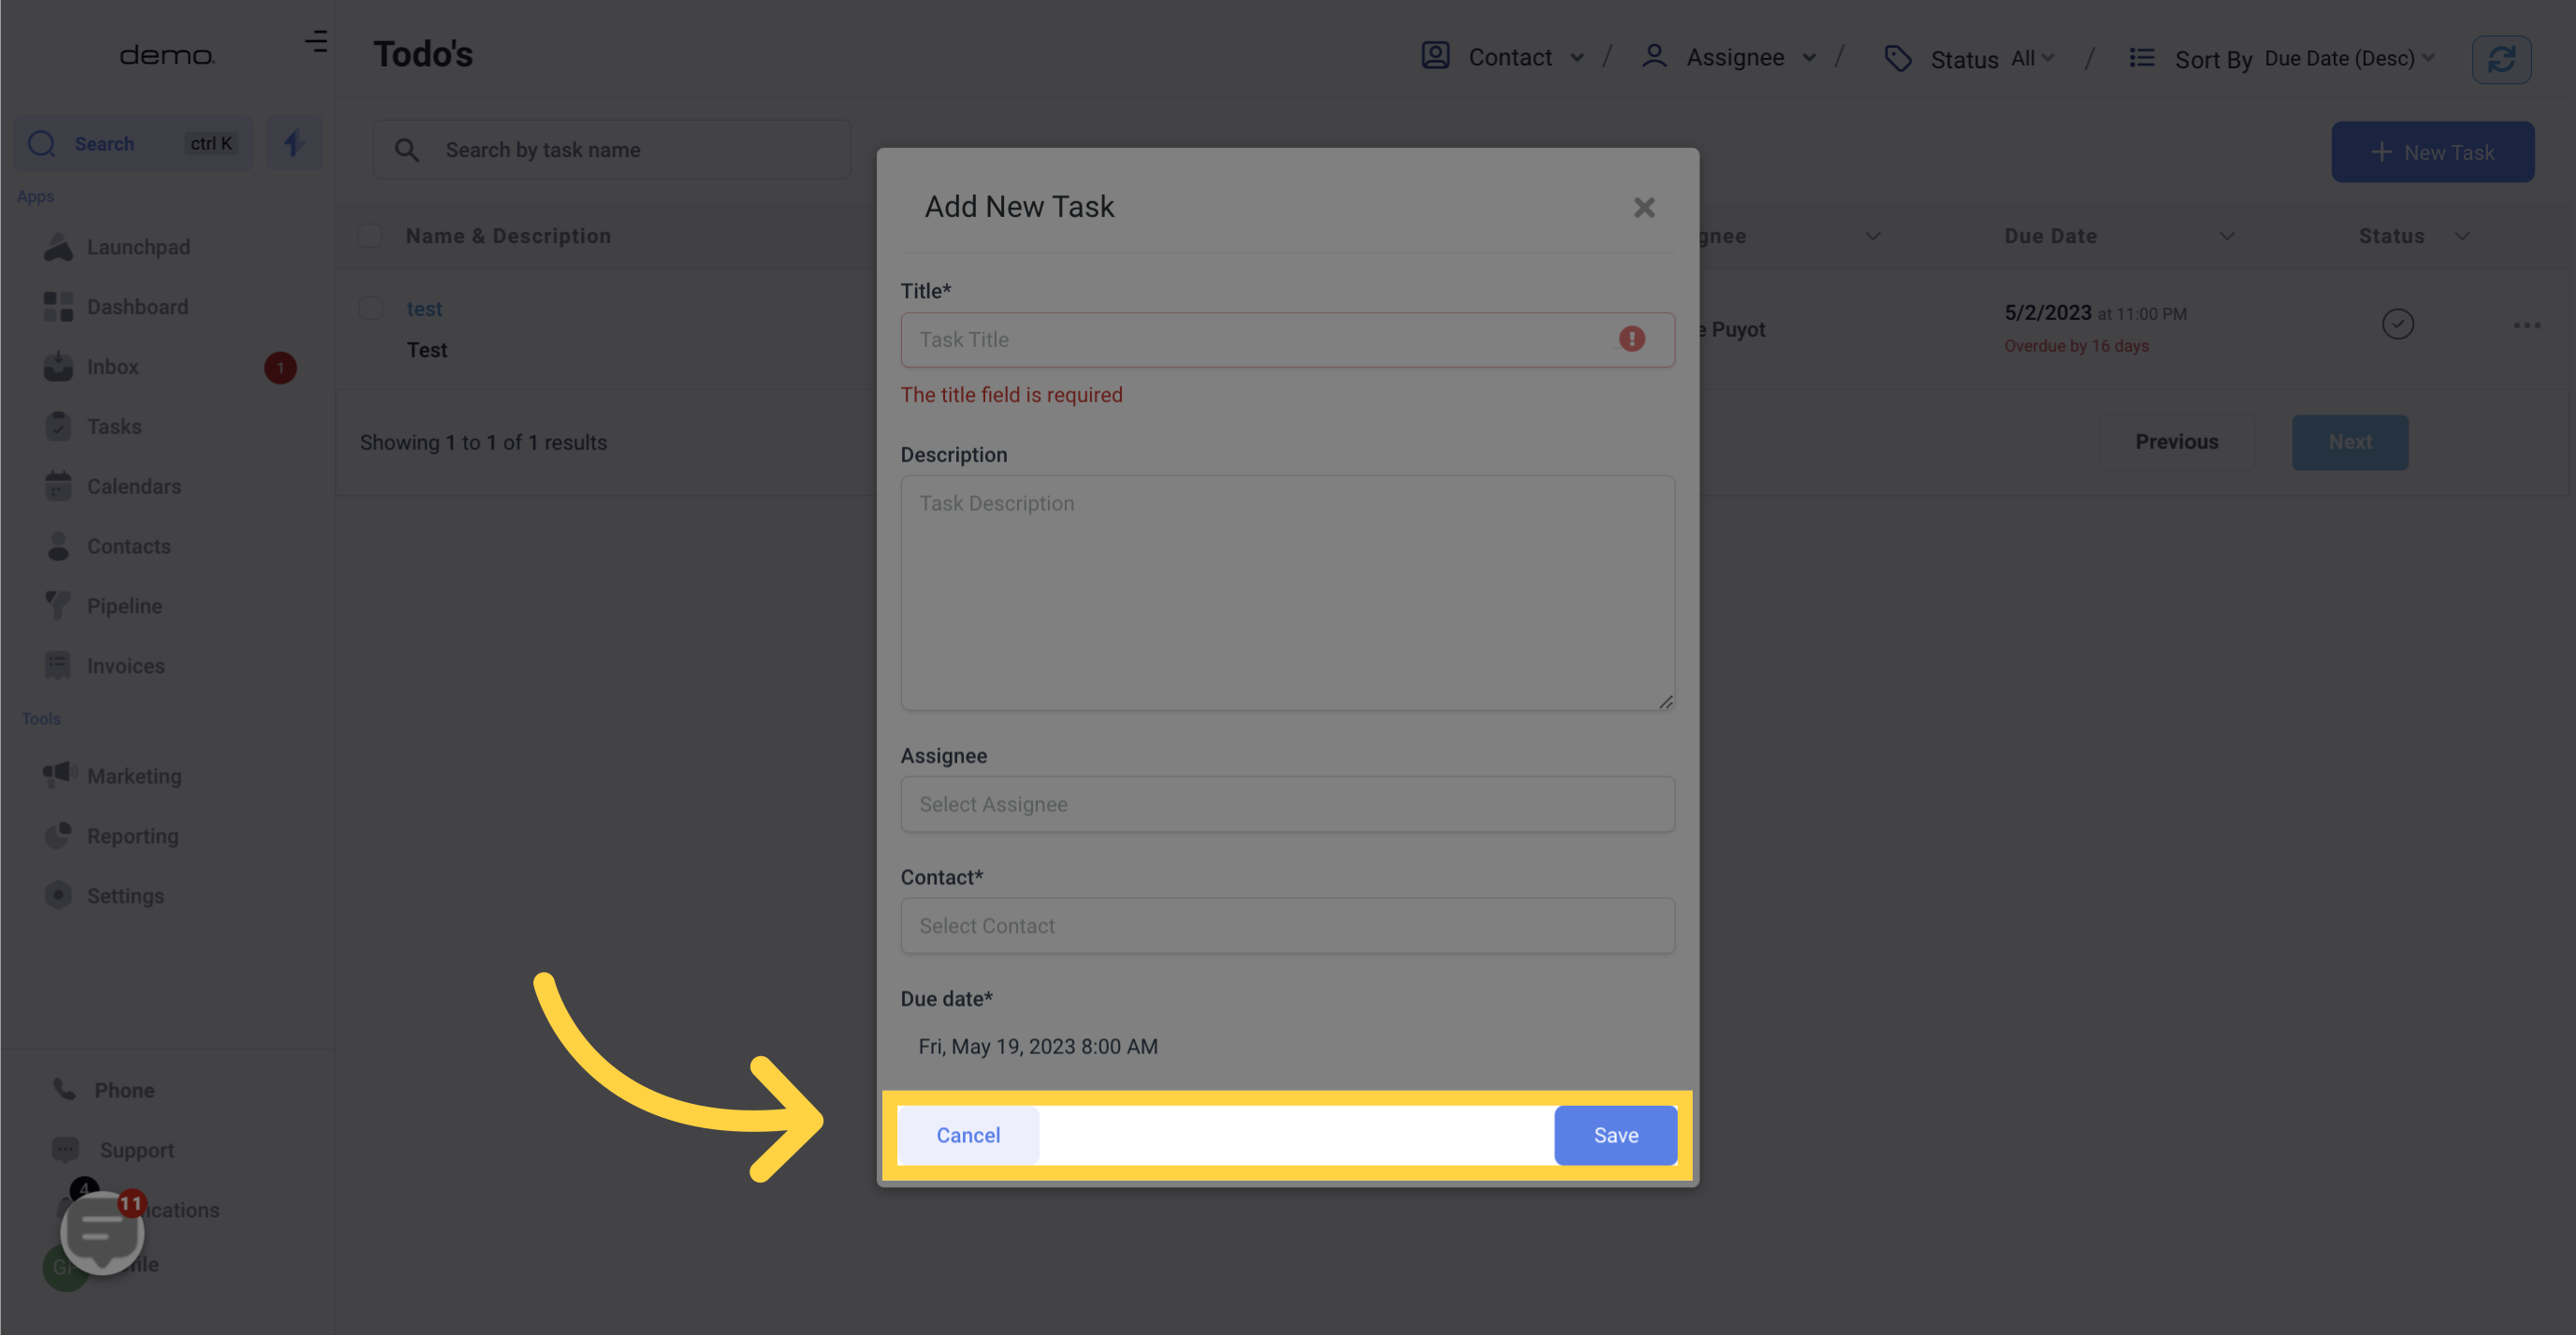The image size is (2576, 1335).
Task: Click the Invoices icon in sidebar
Action: click(58, 665)
